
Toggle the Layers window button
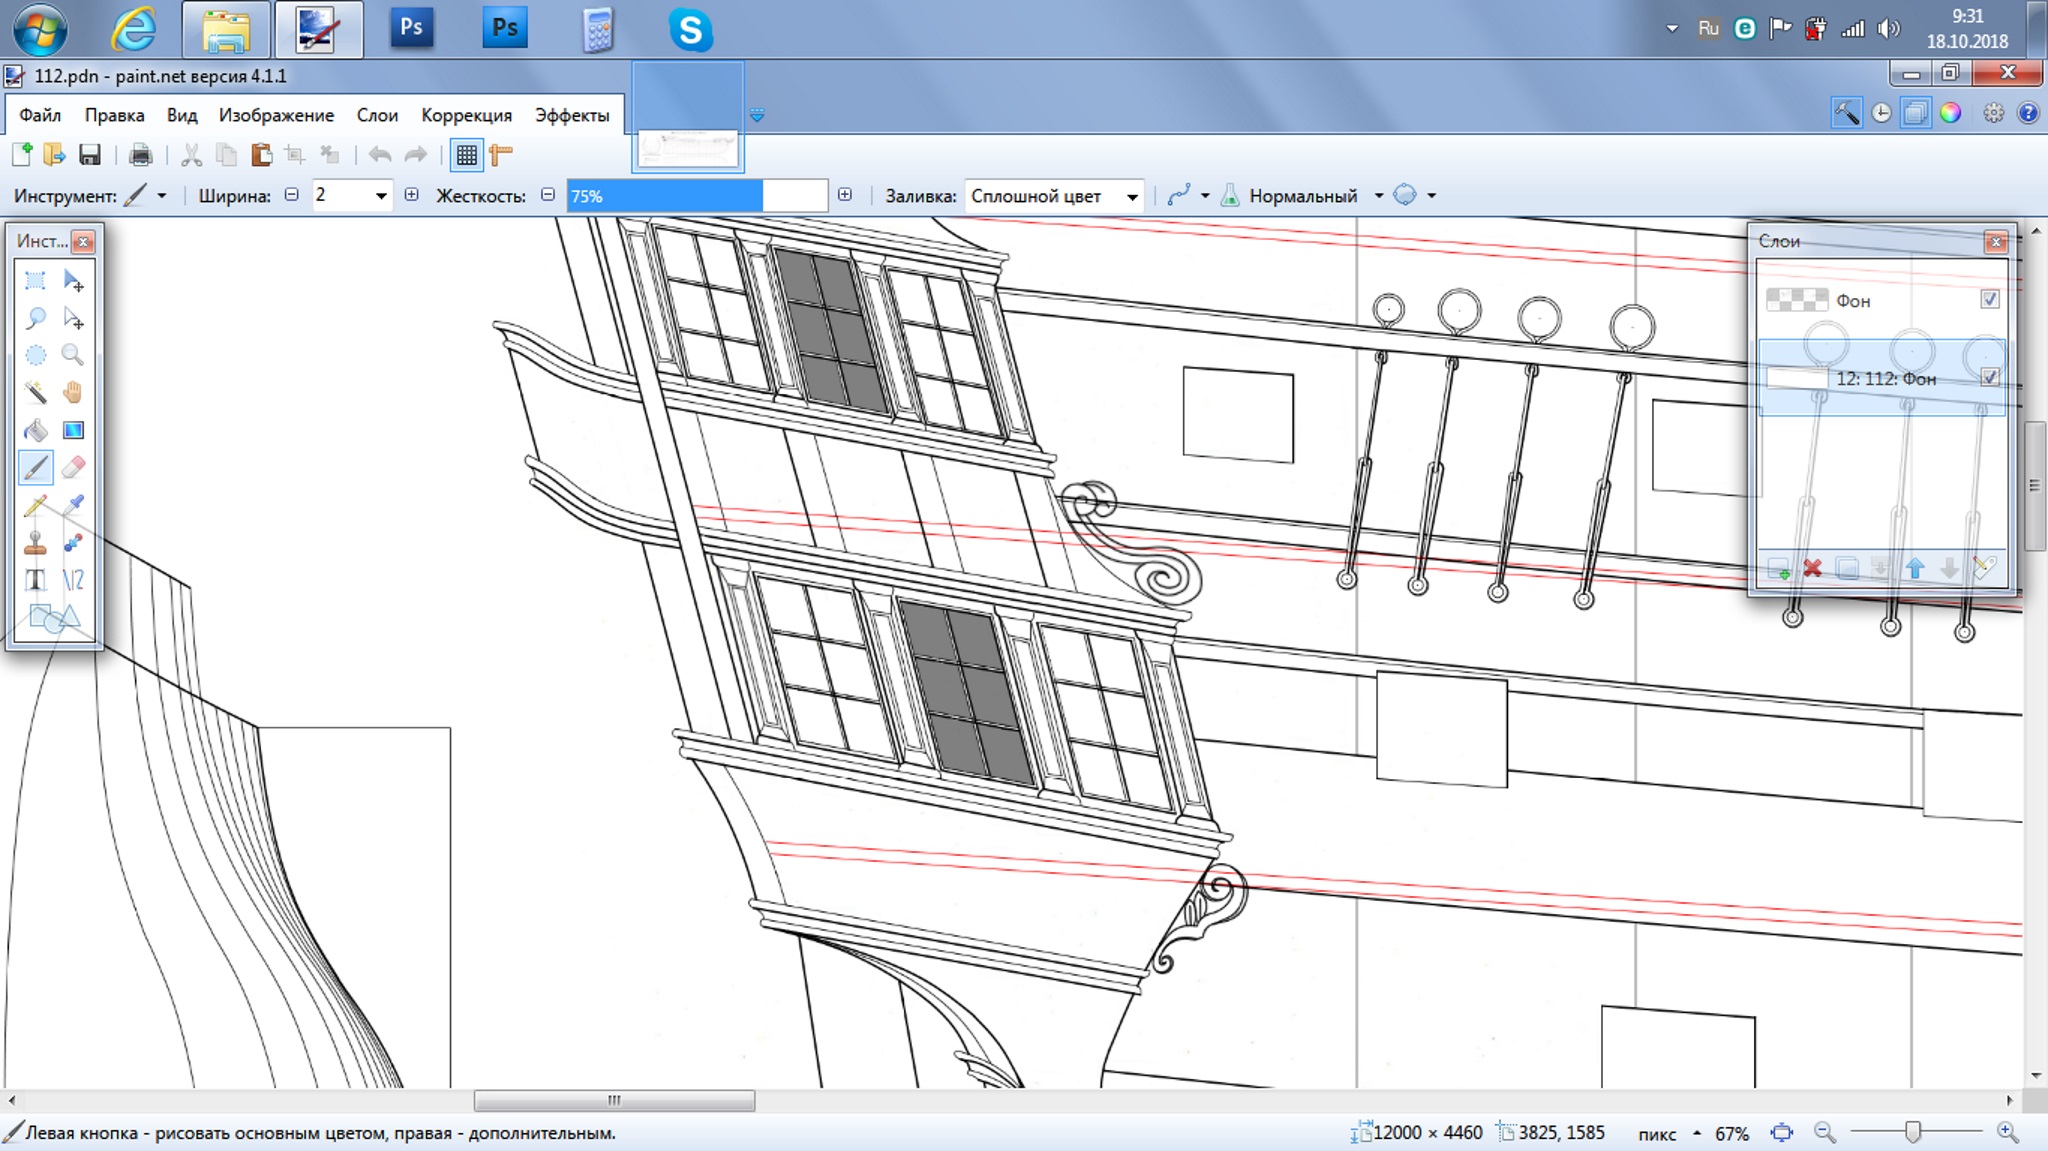tap(1915, 113)
